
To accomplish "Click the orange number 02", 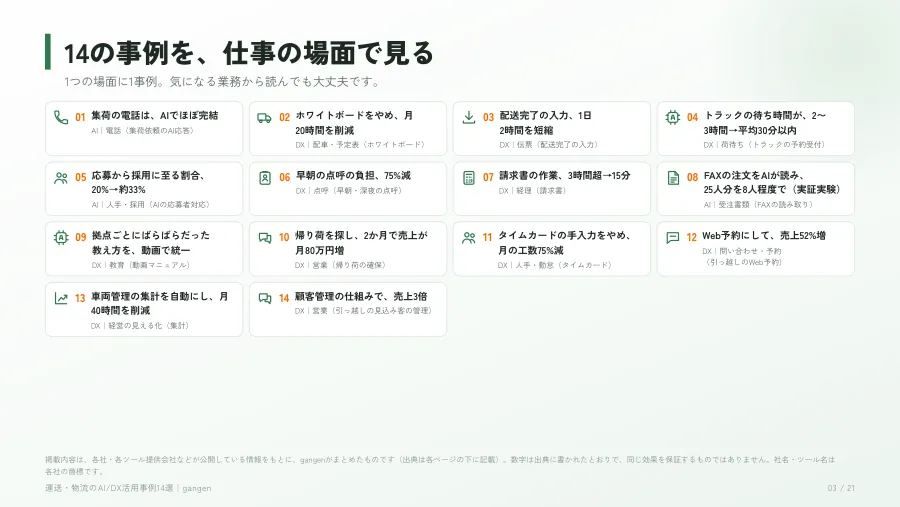I will pyautogui.click(x=284, y=117).
